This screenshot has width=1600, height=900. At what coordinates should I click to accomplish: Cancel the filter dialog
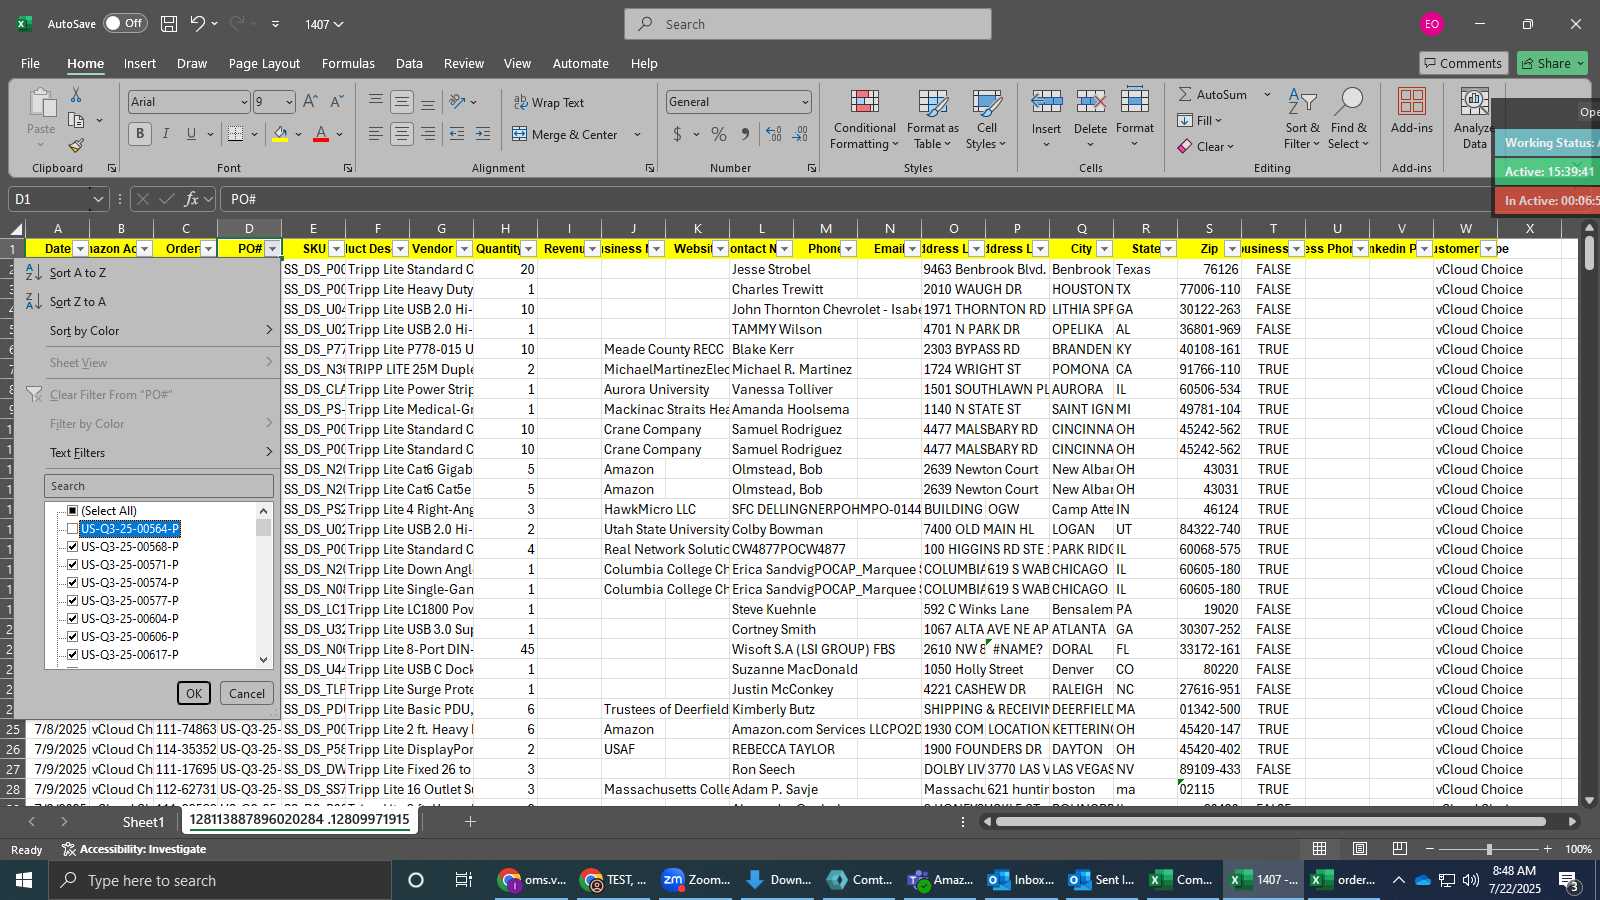(247, 693)
